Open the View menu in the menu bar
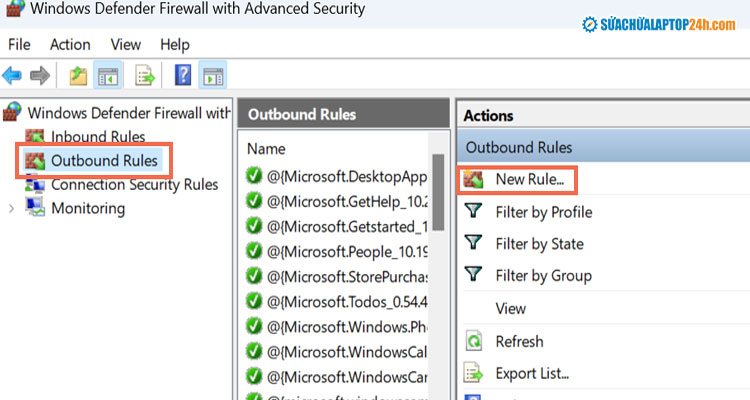 (125, 44)
